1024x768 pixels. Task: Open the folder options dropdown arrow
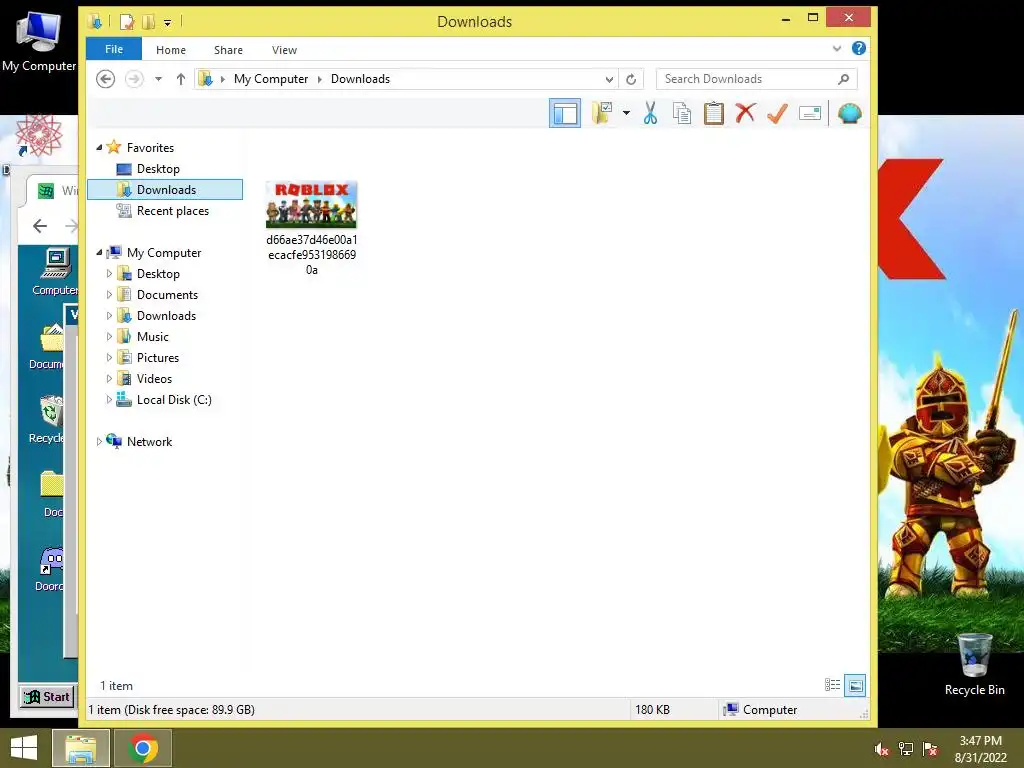pos(626,114)
